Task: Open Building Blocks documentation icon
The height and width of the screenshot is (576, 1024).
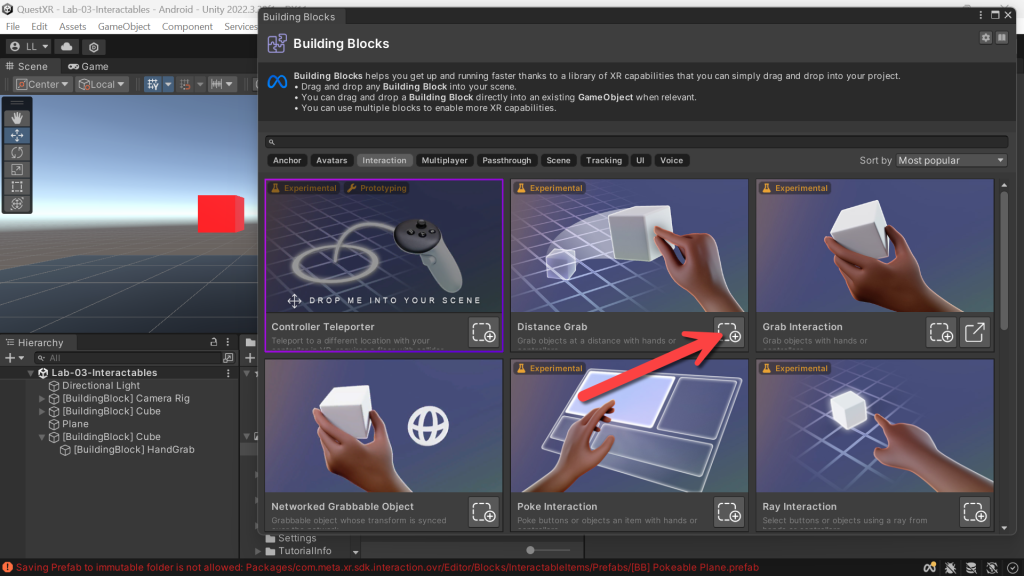Action: pyautogui.click(x=1002, y=38)
